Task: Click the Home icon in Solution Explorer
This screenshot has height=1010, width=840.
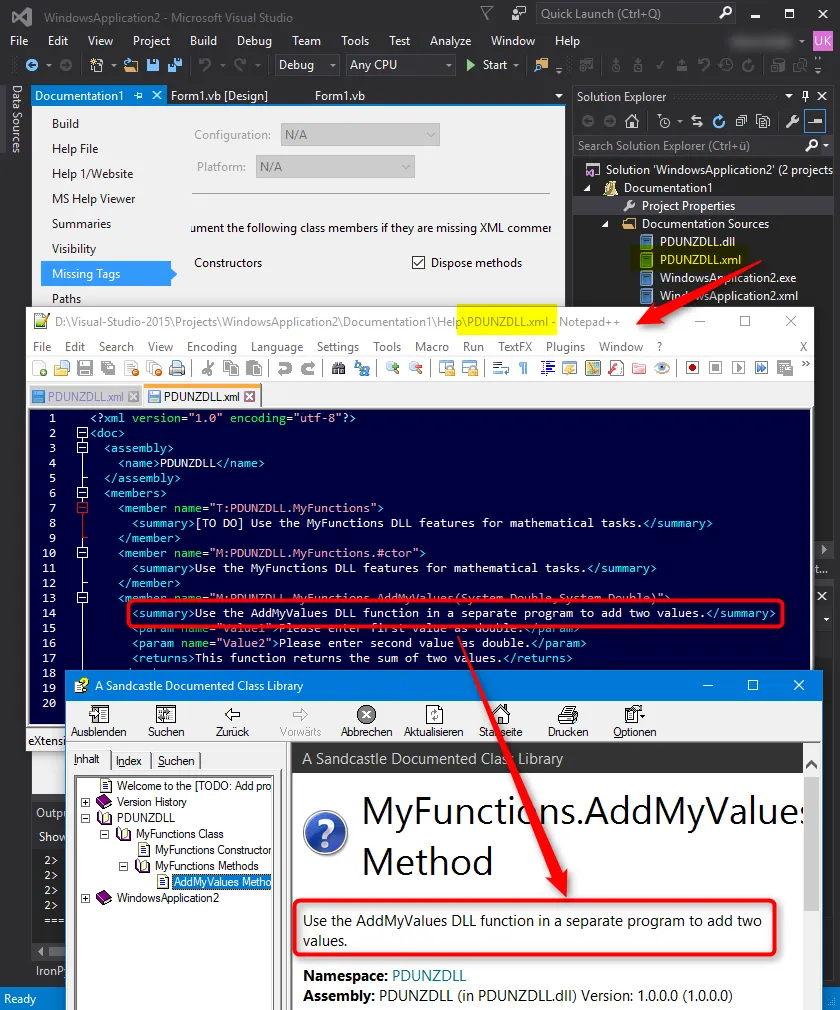Action: pyautogui.click(x=632, y=121)
